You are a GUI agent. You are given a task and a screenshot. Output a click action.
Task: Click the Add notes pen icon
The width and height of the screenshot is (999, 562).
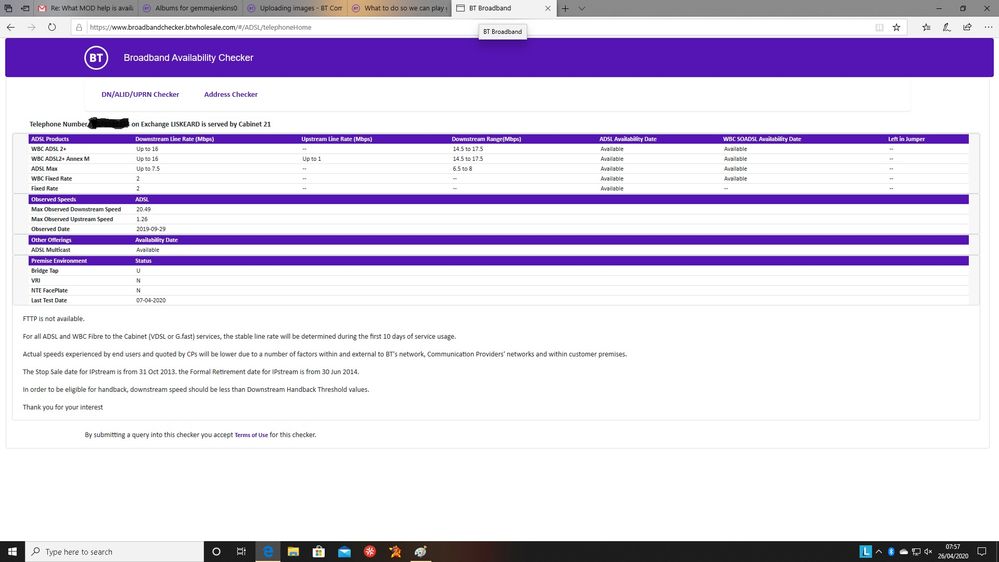[947, 27]
